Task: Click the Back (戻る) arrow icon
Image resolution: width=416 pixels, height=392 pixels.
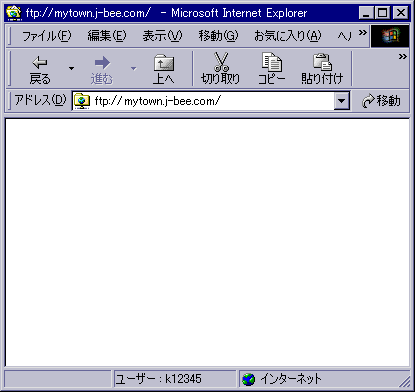Action: [x=40, y=63]
